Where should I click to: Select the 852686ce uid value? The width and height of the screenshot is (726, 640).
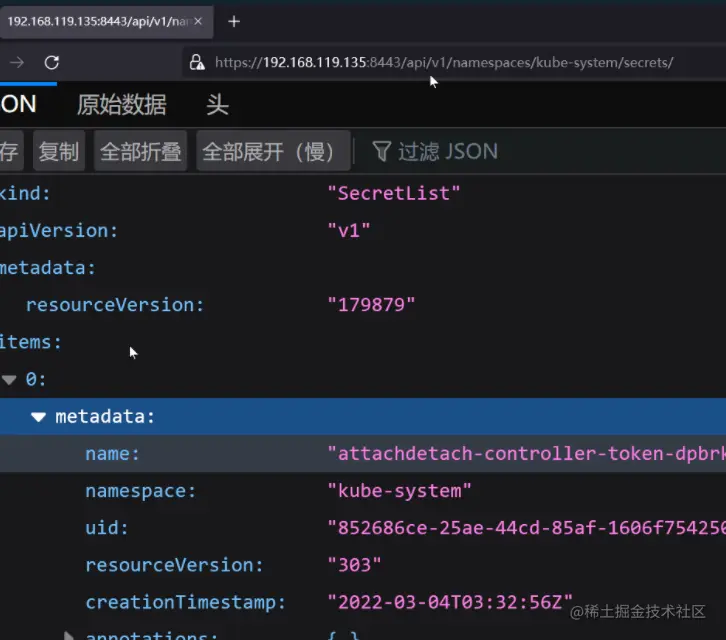526,528
